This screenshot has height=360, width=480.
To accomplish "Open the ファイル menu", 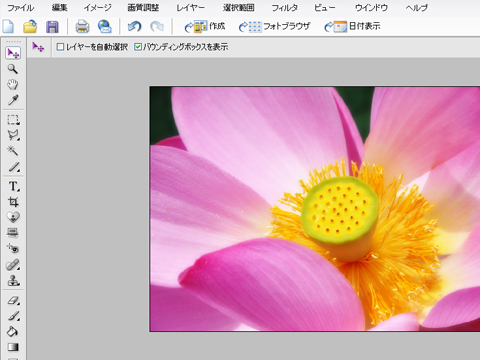I will (x=20, y=7).
